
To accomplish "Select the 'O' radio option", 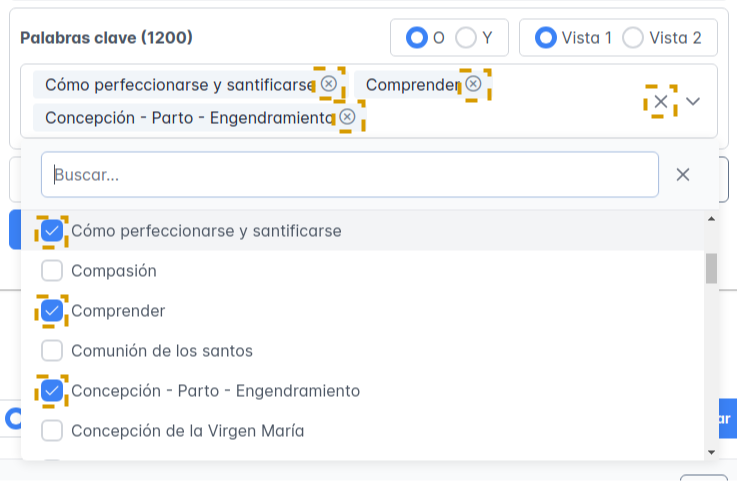I will click(416, 38).
